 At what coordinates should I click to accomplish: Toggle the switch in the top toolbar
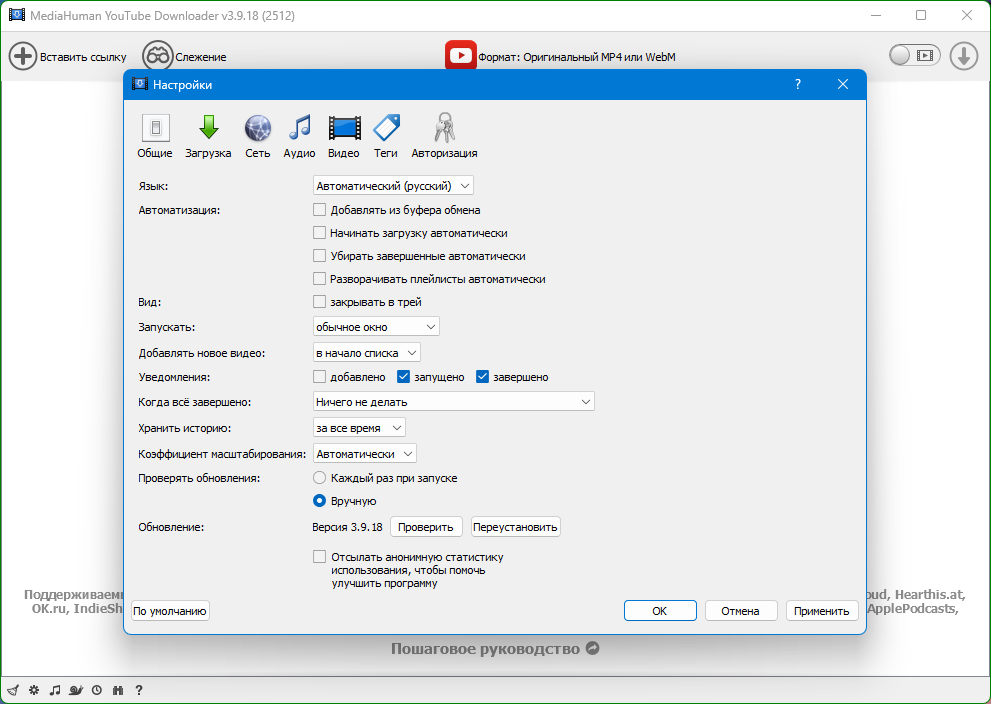914,56
